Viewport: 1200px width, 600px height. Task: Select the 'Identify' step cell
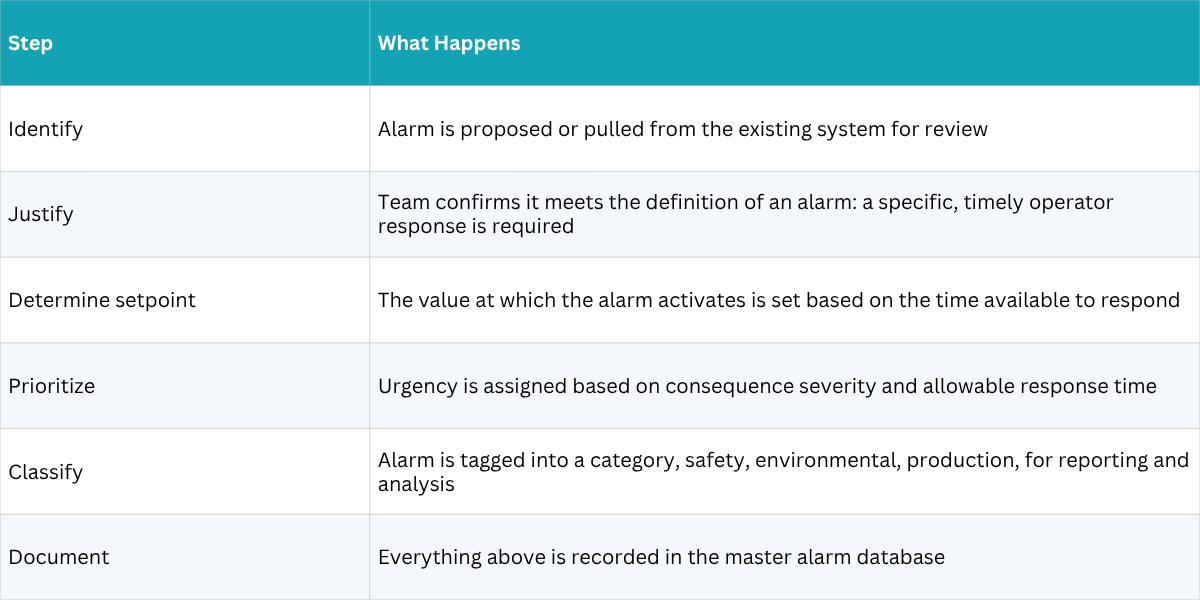185,129
